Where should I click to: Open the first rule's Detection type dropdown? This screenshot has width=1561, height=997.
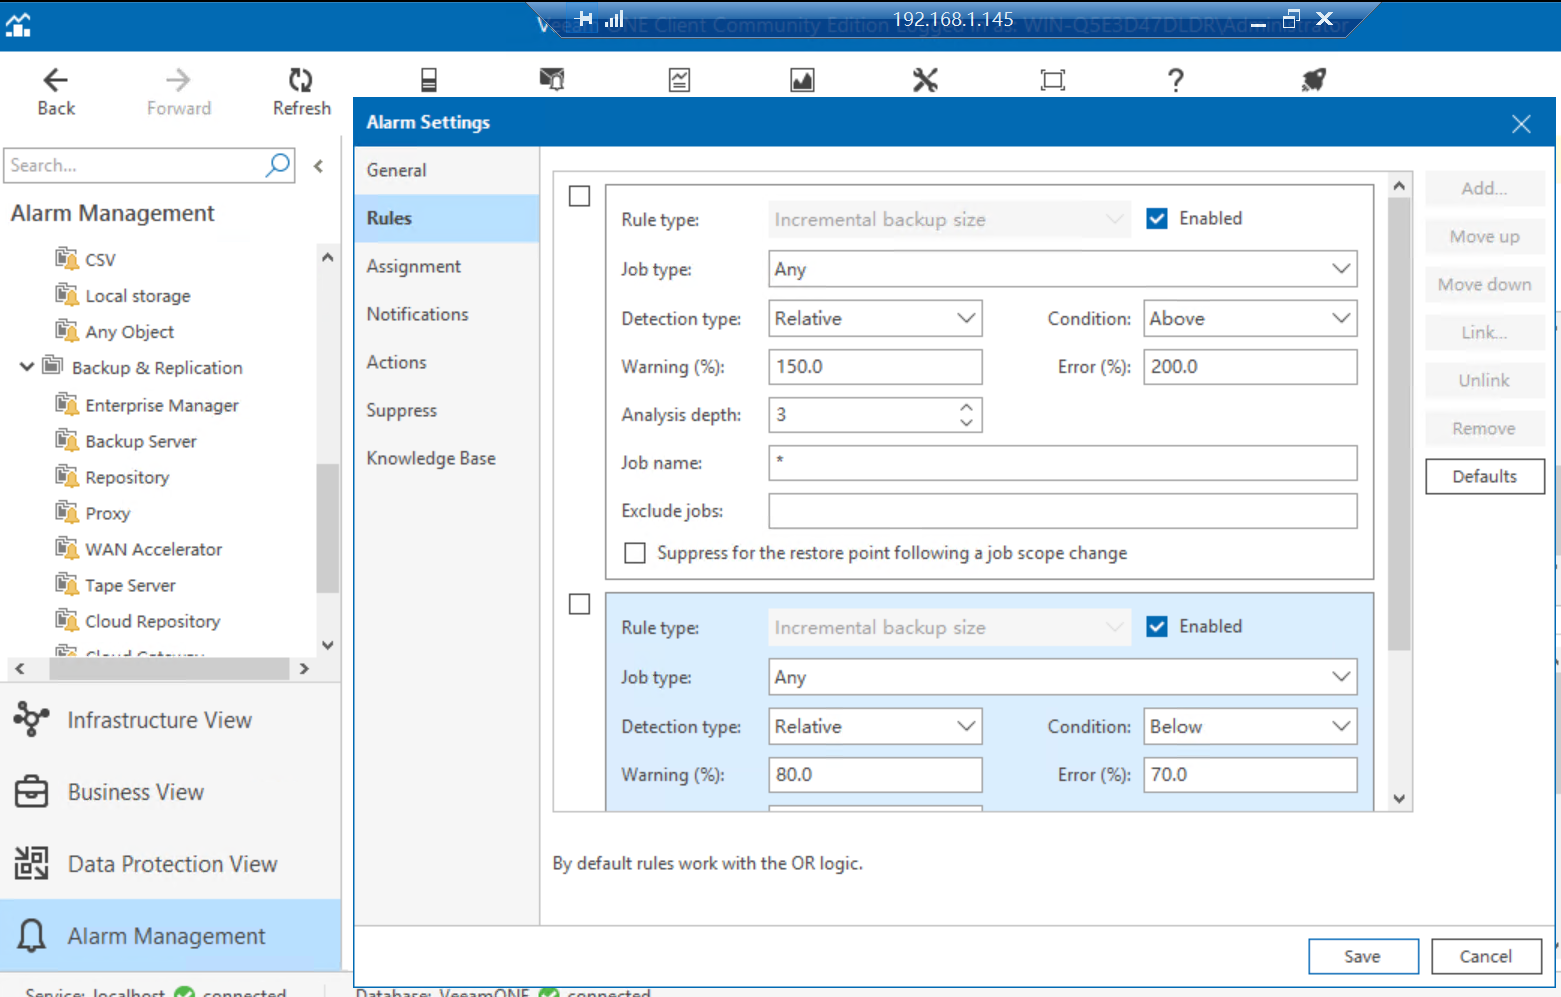(x=875, y=318)
